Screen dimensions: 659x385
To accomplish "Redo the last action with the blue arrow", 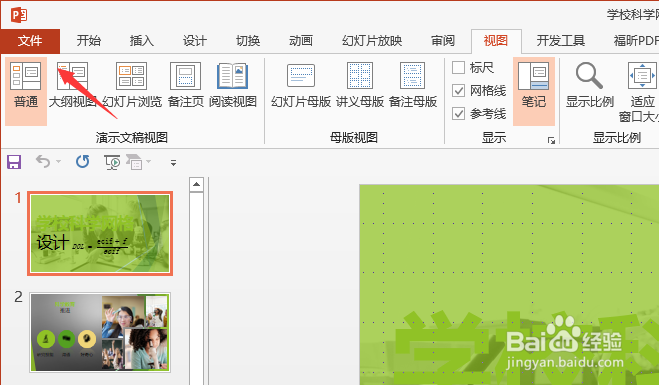I will pyautogui.click(x=82, y=161).
